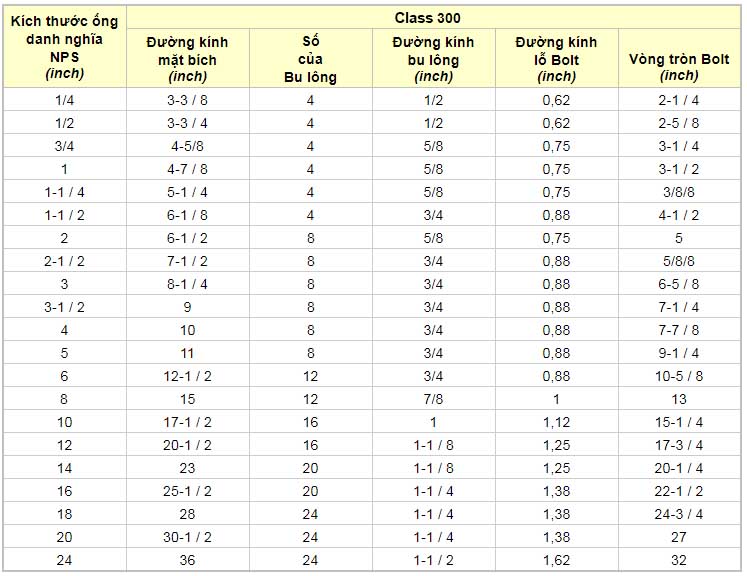
Task: Click the bolt circle value 32
Action: point(679,560)
